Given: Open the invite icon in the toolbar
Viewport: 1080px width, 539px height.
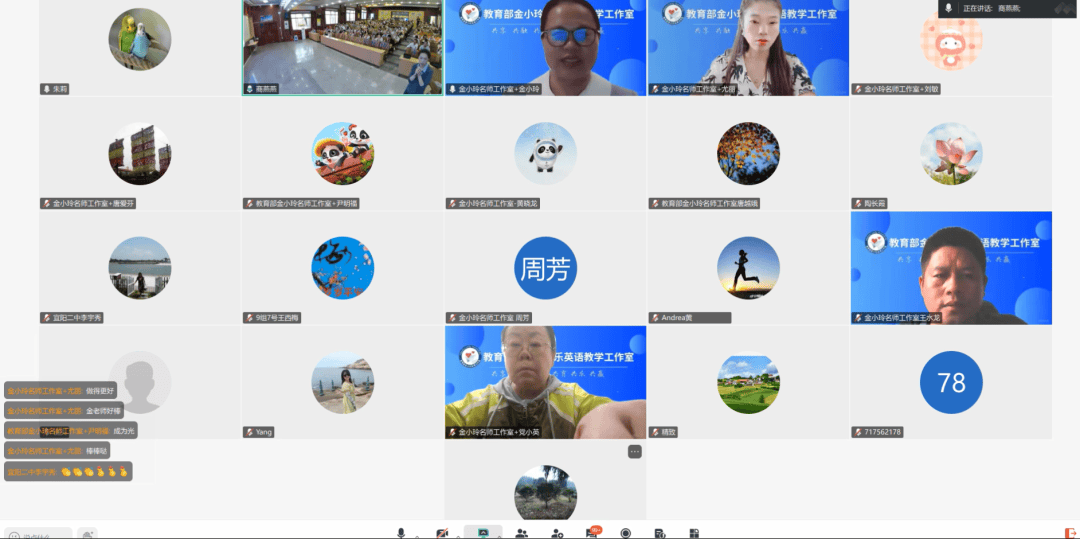Looking at the screenshot, I should pos(558,533).
